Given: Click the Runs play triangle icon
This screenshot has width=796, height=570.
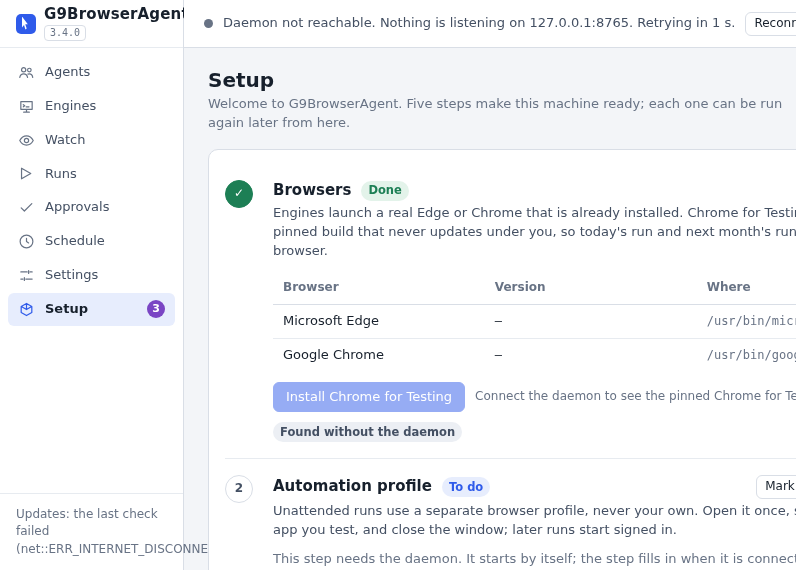Looking at the screenshot, I should coord(25,174).
